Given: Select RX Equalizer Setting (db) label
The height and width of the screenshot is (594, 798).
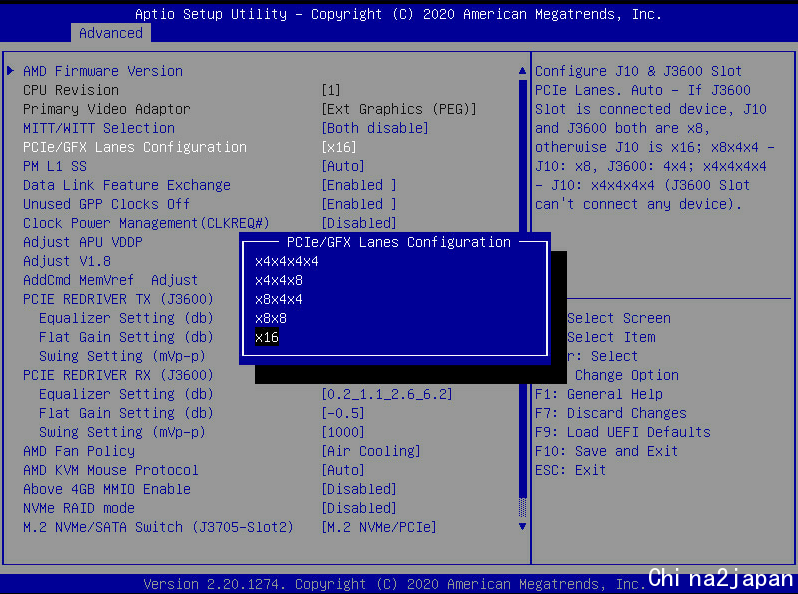Looking at the screenshot, I should [x=126, y=394].
